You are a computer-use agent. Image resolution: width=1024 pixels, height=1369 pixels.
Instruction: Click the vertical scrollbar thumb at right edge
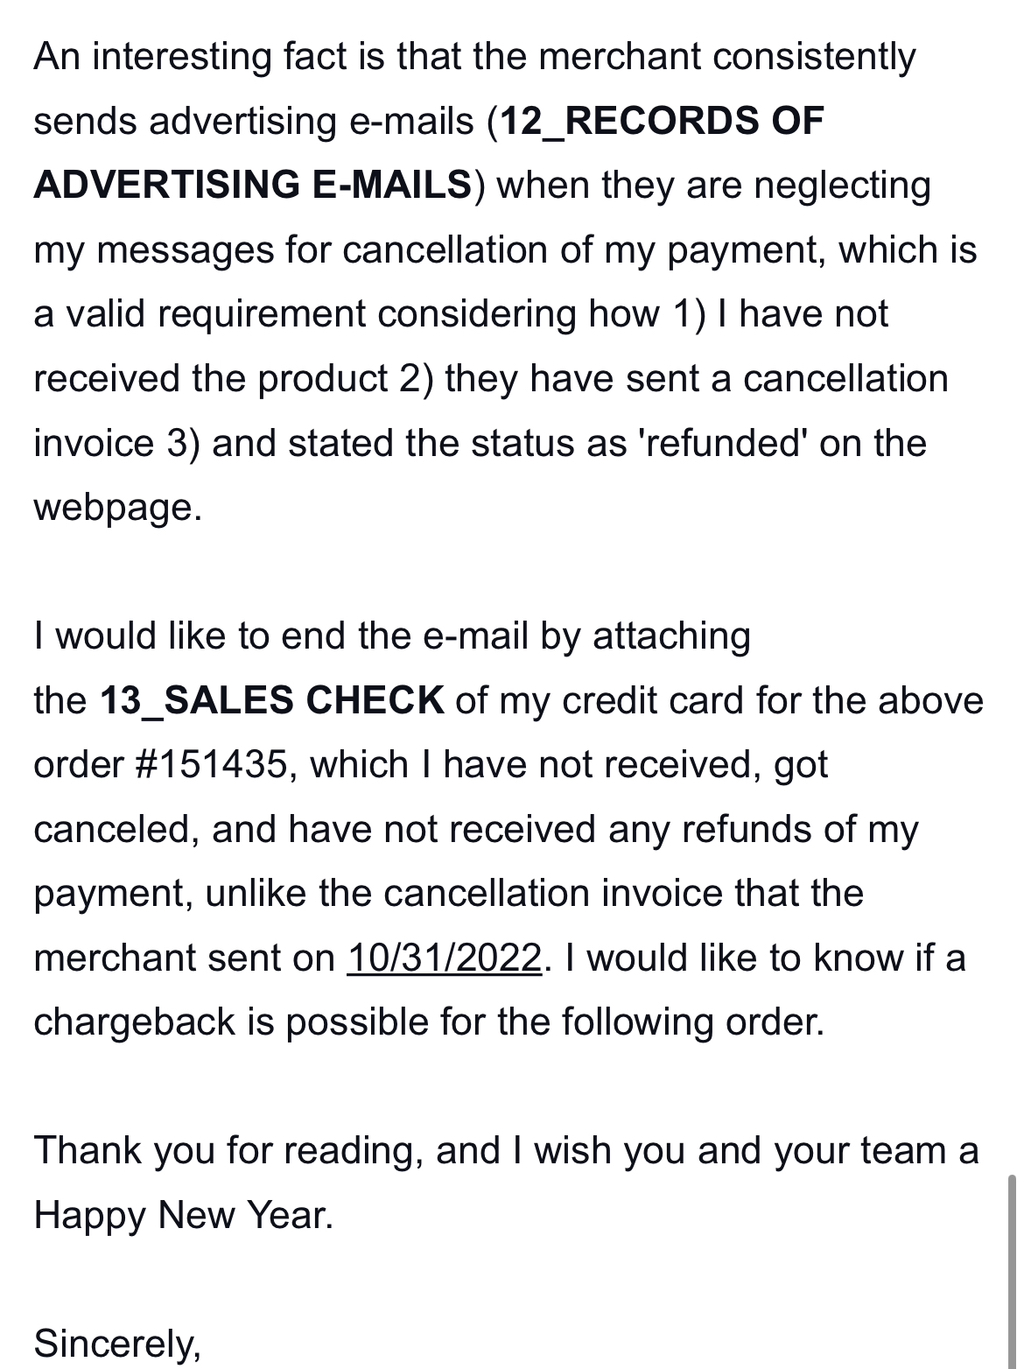[1013, 1270]
